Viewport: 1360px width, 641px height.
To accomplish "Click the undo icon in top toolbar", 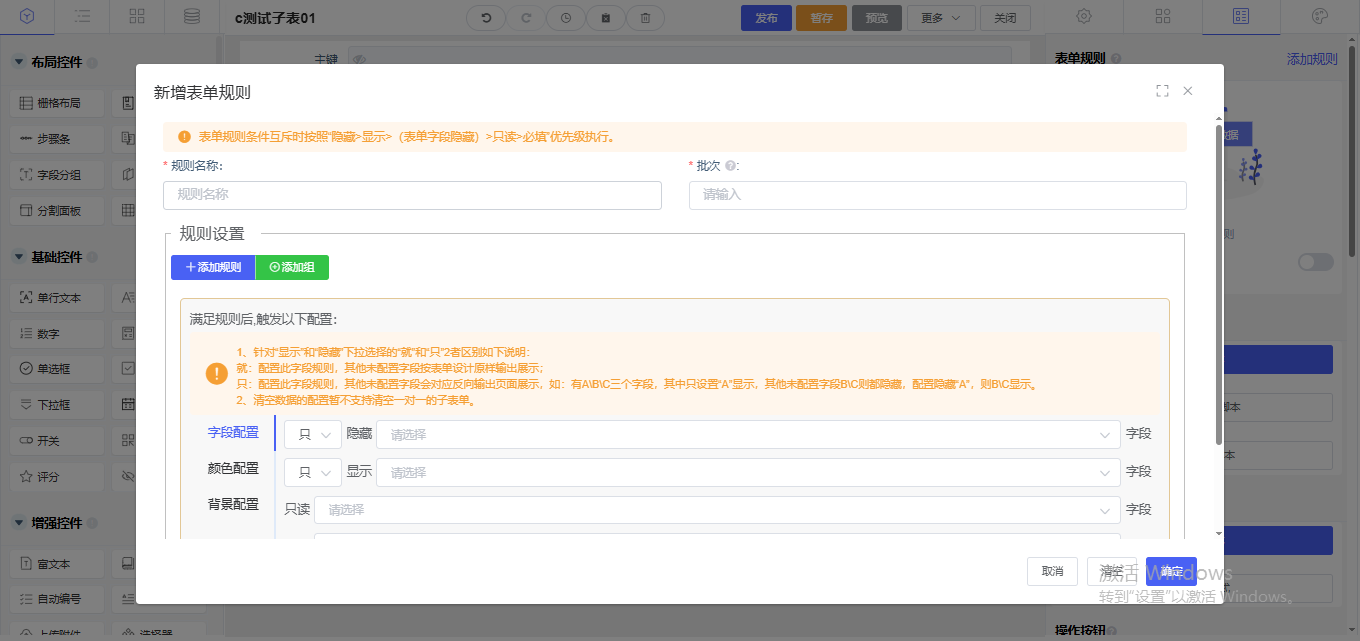I will (x=487, y=18).
